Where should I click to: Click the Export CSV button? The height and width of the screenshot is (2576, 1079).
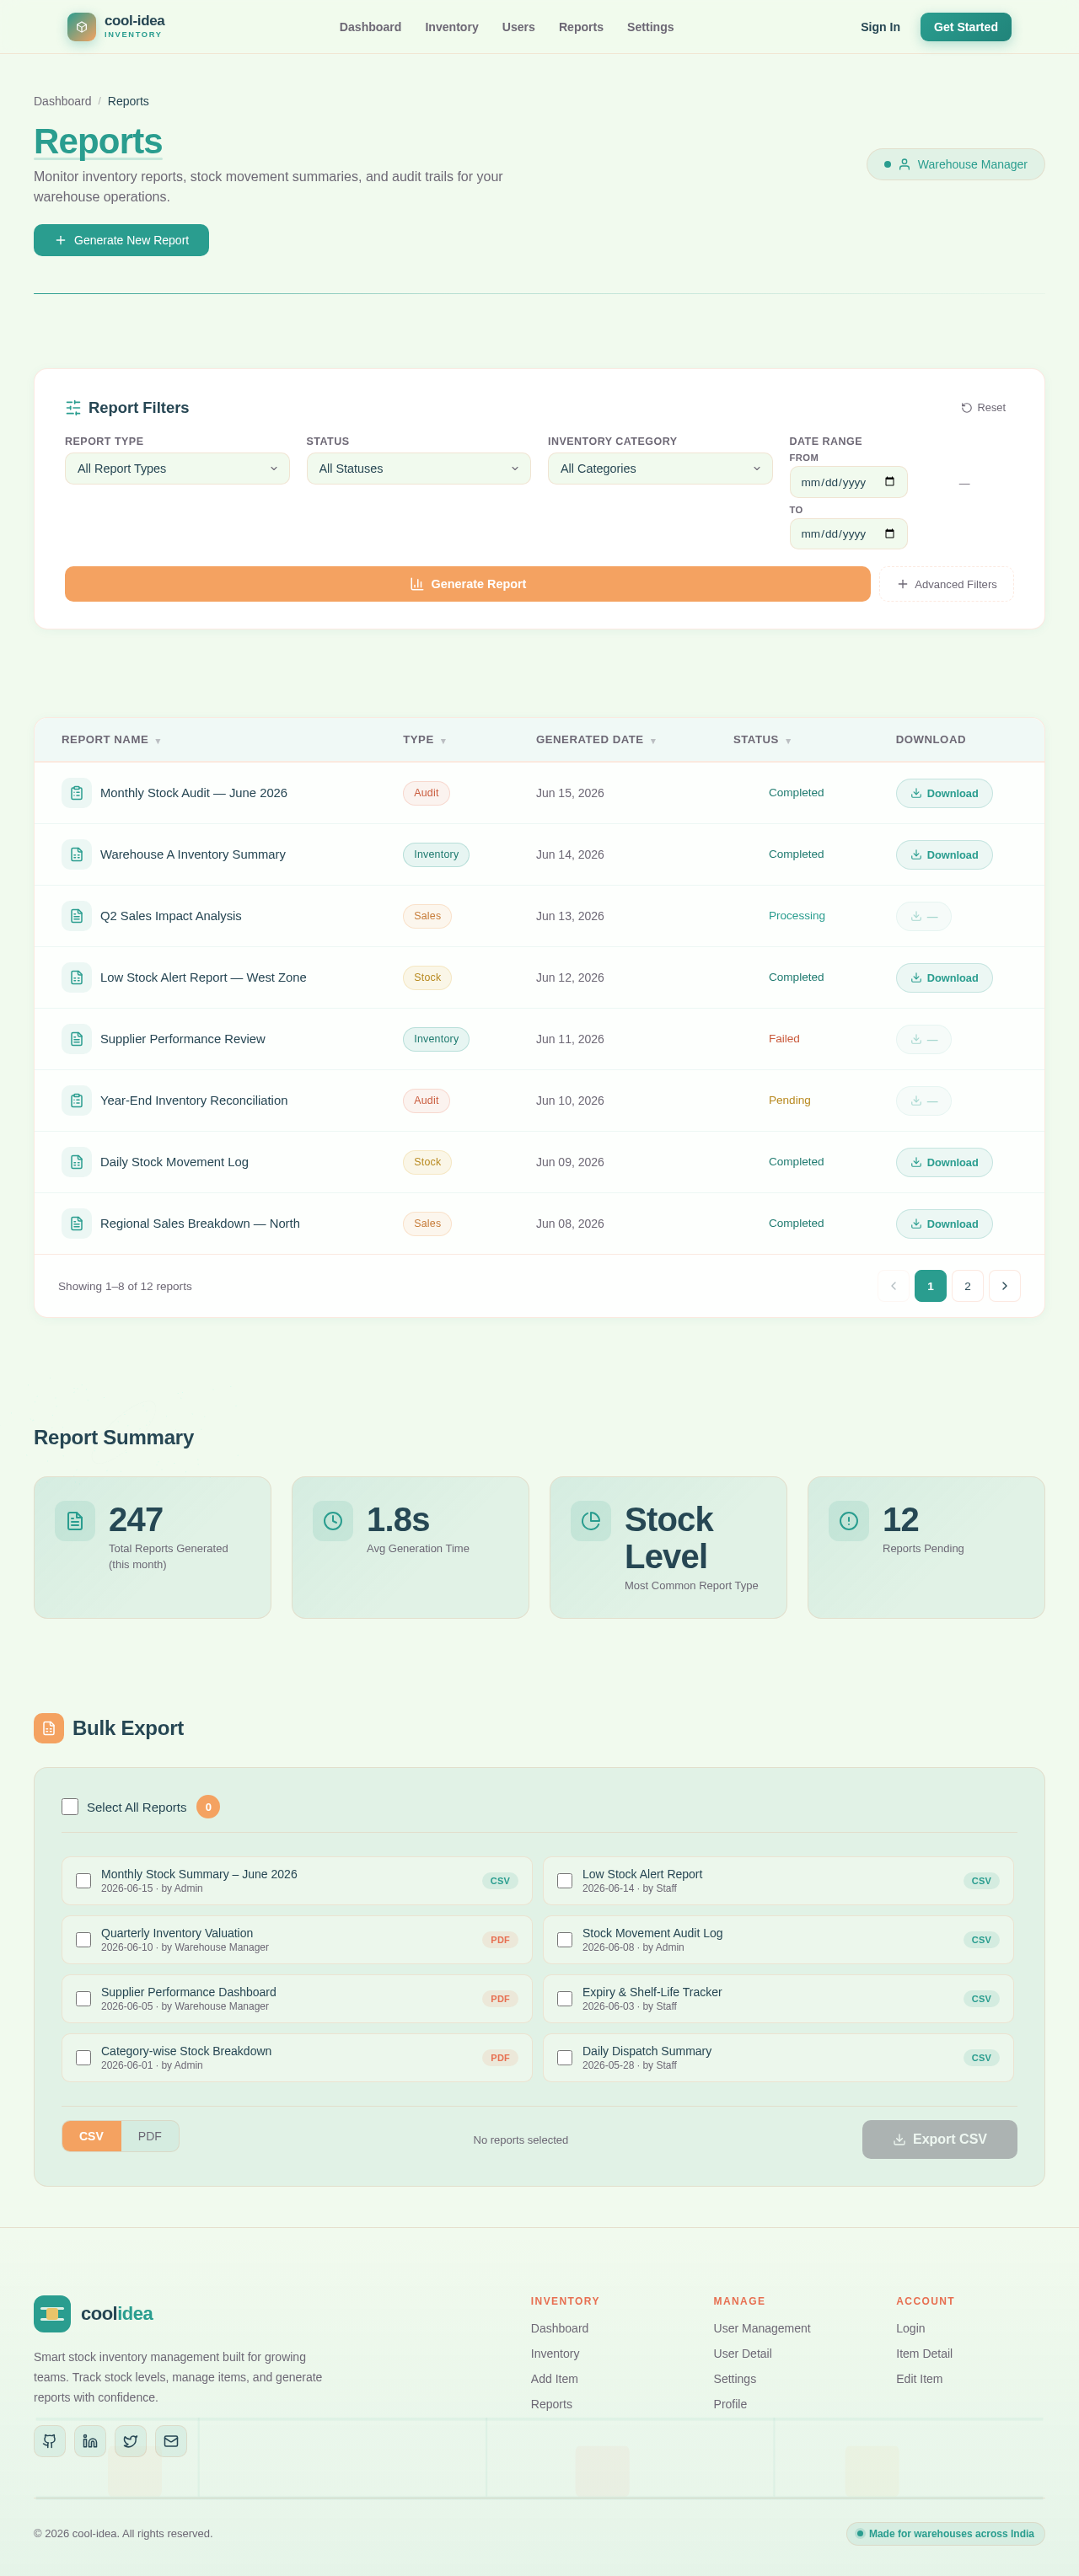(939, 2139)
